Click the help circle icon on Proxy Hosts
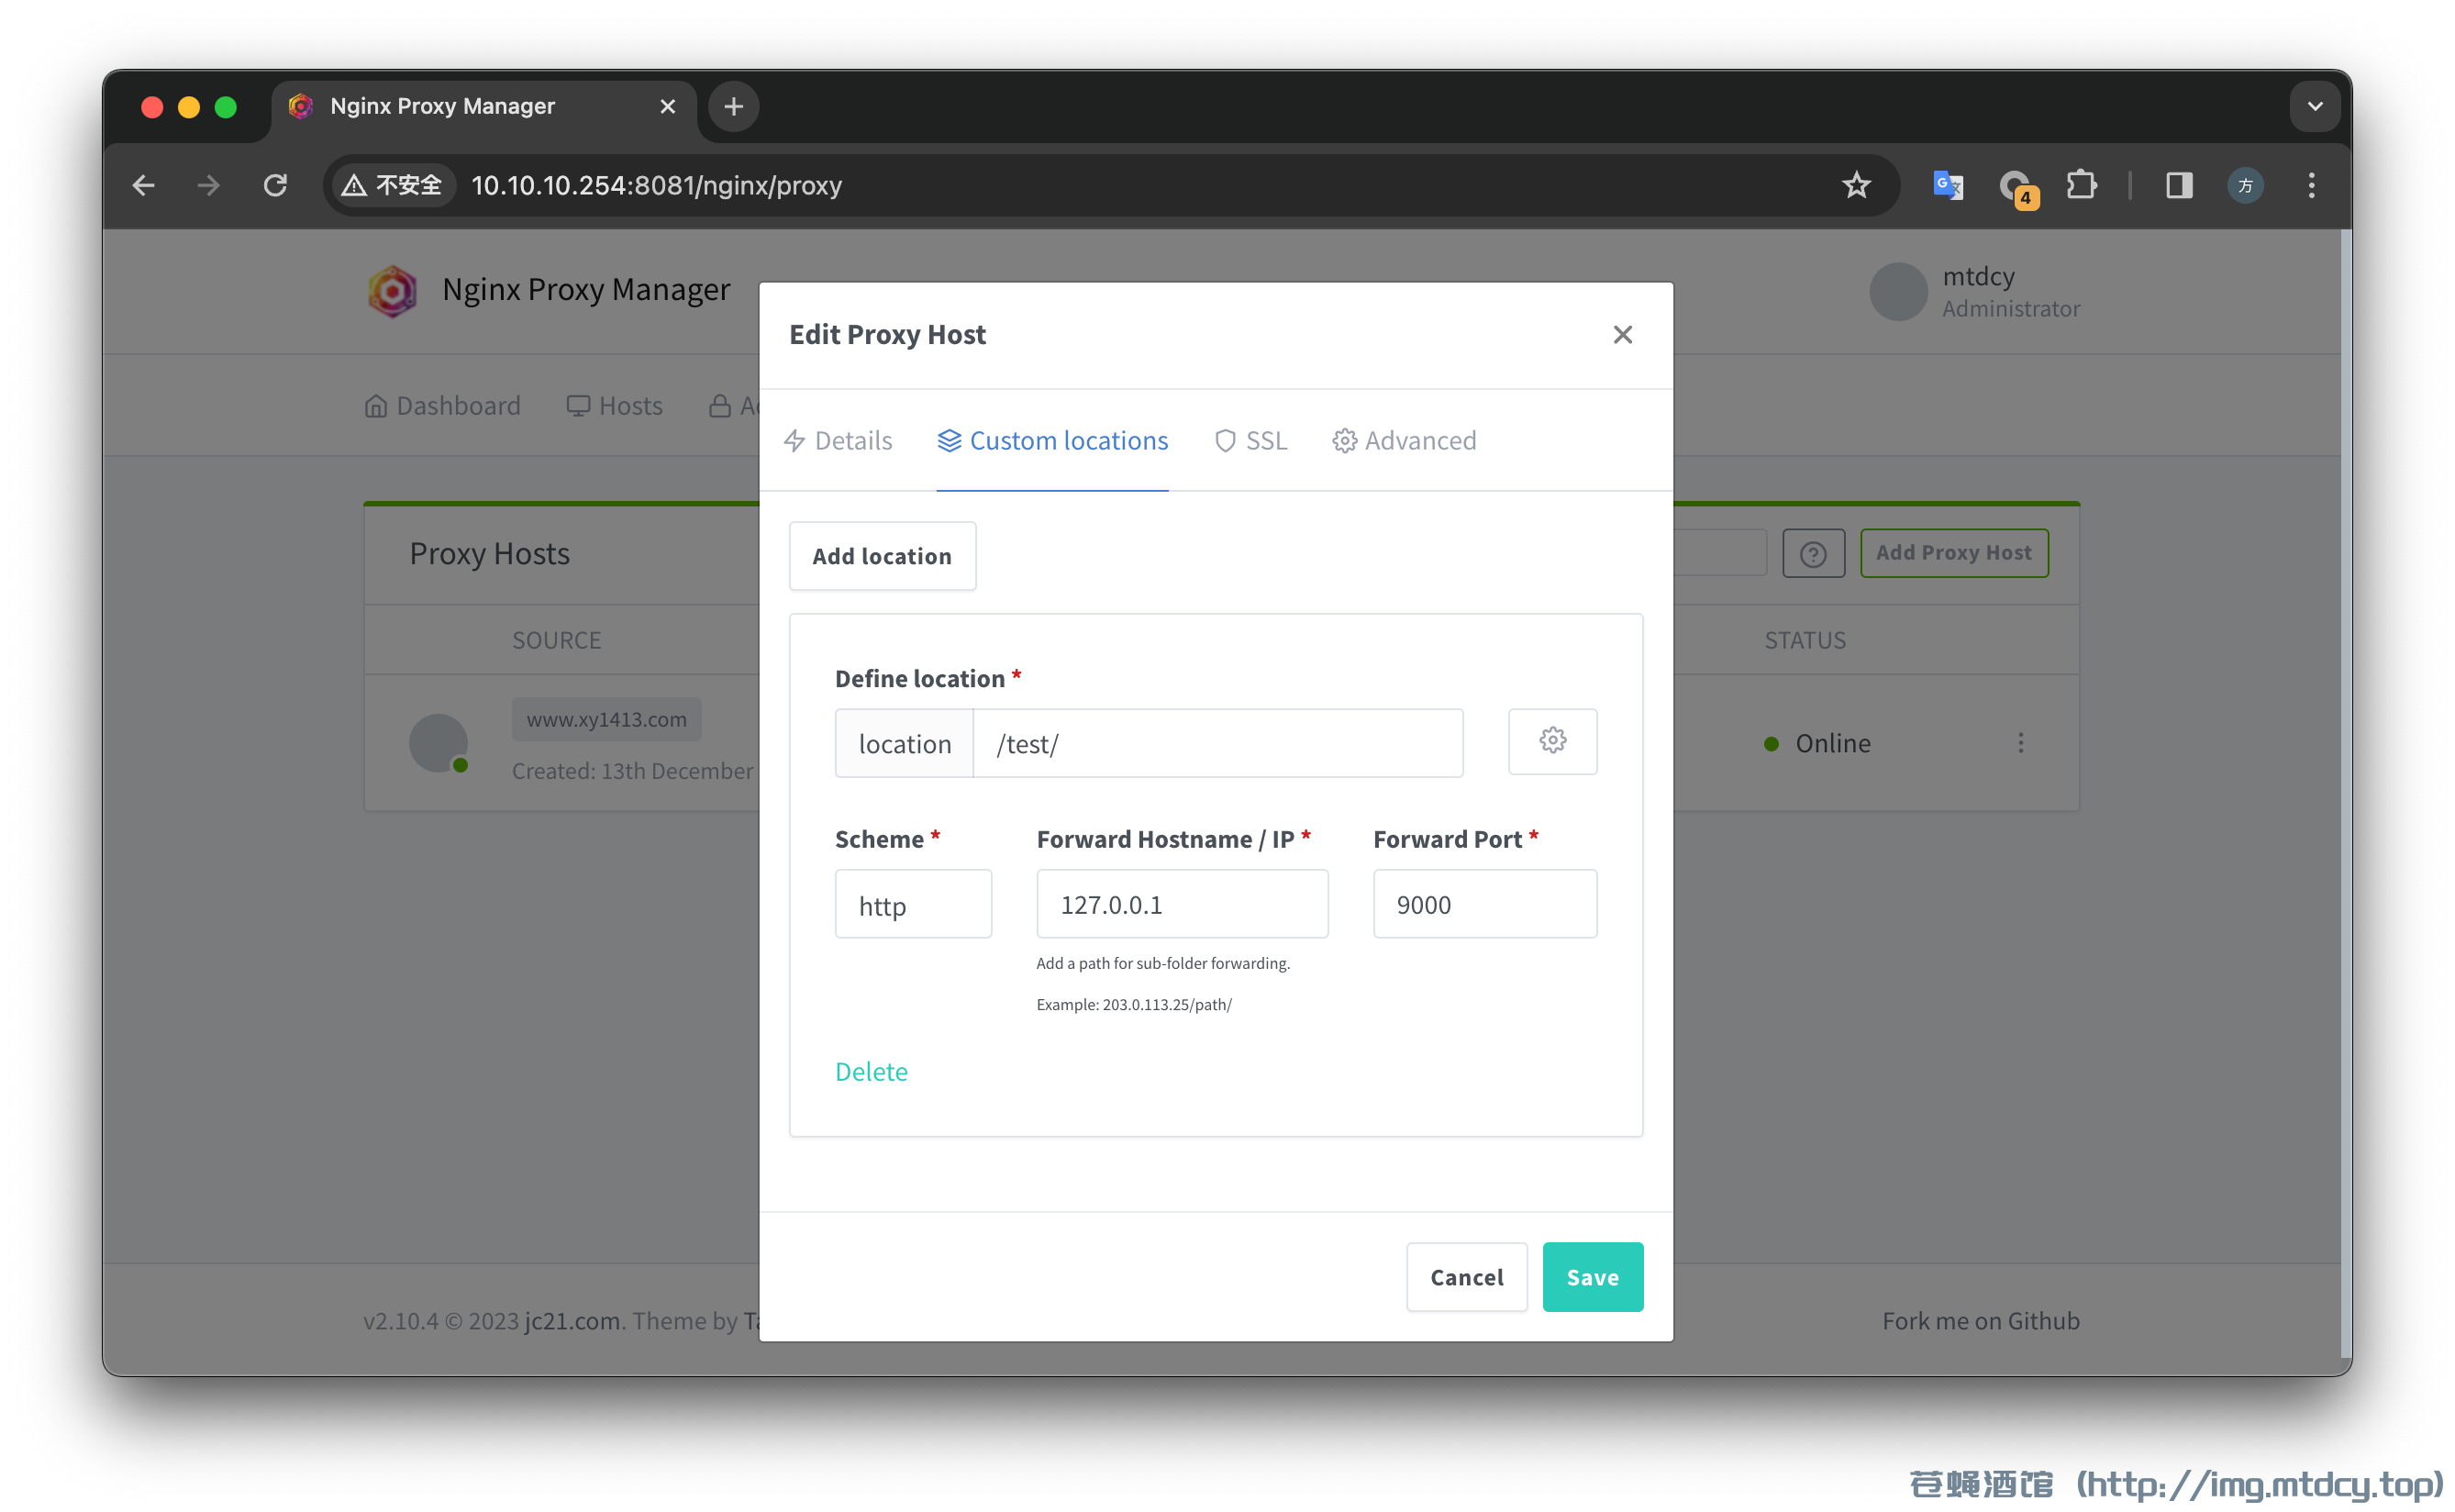The height and width of the screenshot is (1512, 2455). pyautogui.click(x=1815, y=550)
